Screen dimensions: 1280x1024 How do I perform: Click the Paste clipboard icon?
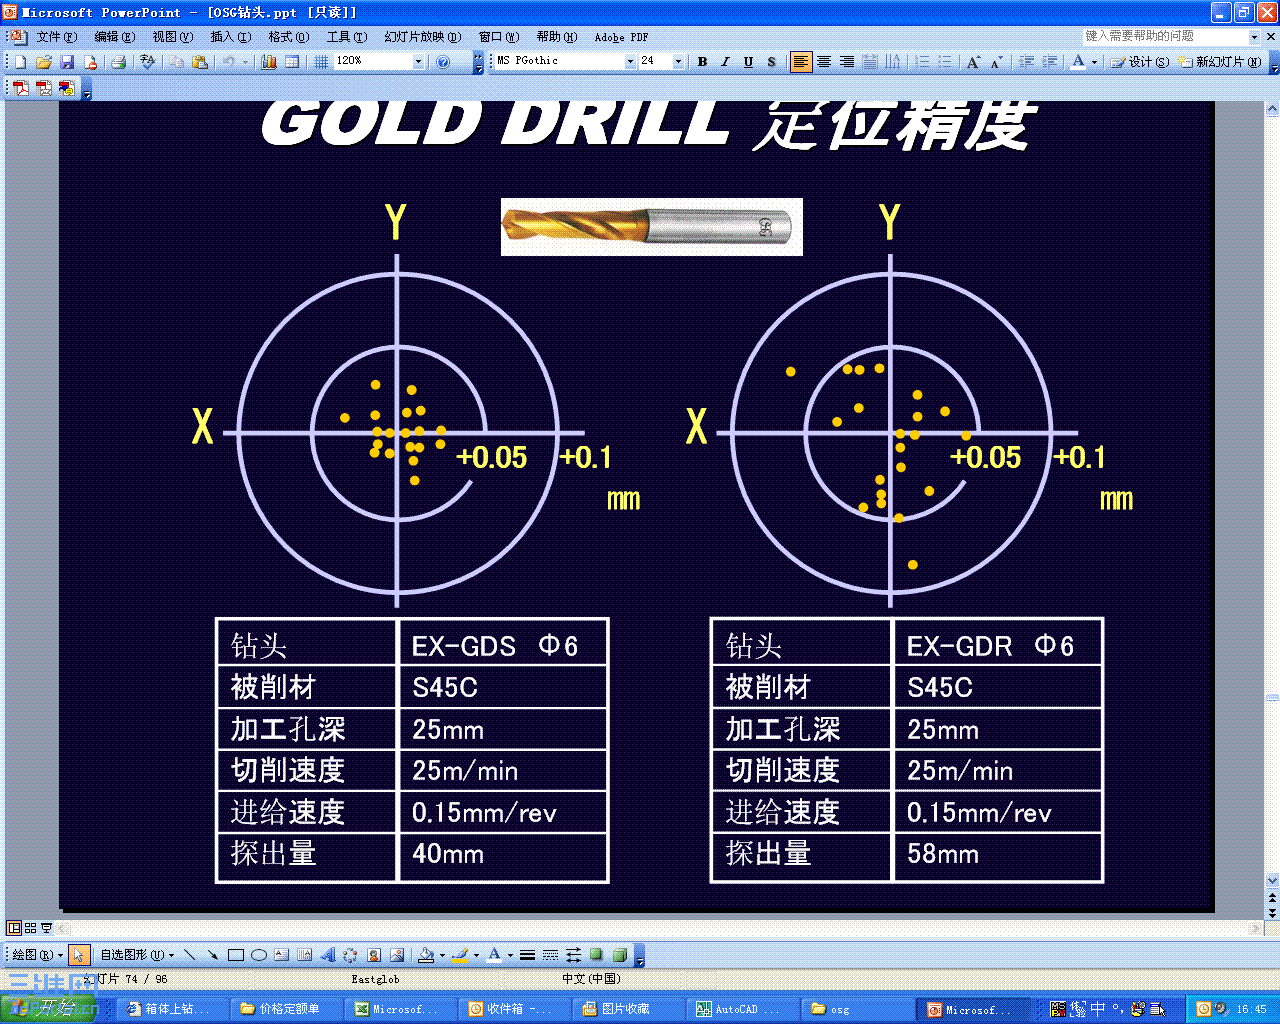pos(200,62)
